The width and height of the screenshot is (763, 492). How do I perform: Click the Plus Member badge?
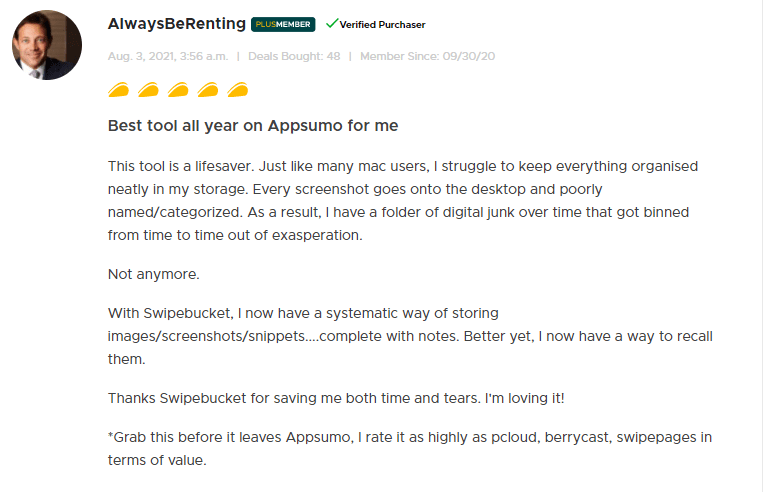pyautogui.click(x=283, y=24)
